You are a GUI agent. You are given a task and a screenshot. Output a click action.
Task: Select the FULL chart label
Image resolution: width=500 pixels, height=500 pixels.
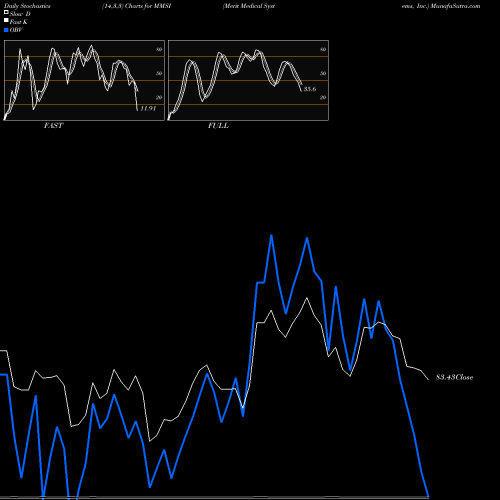(218, 126)
